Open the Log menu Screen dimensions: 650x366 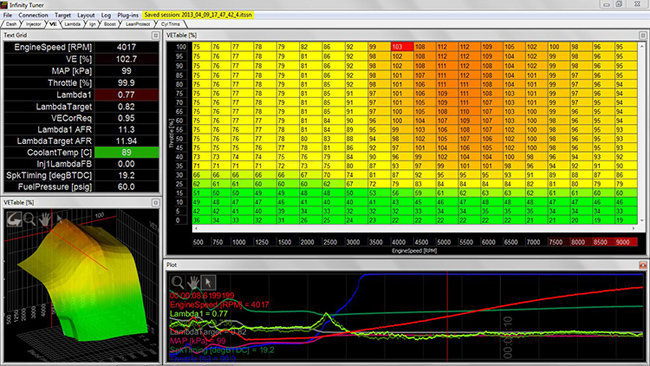click(106, 15)
